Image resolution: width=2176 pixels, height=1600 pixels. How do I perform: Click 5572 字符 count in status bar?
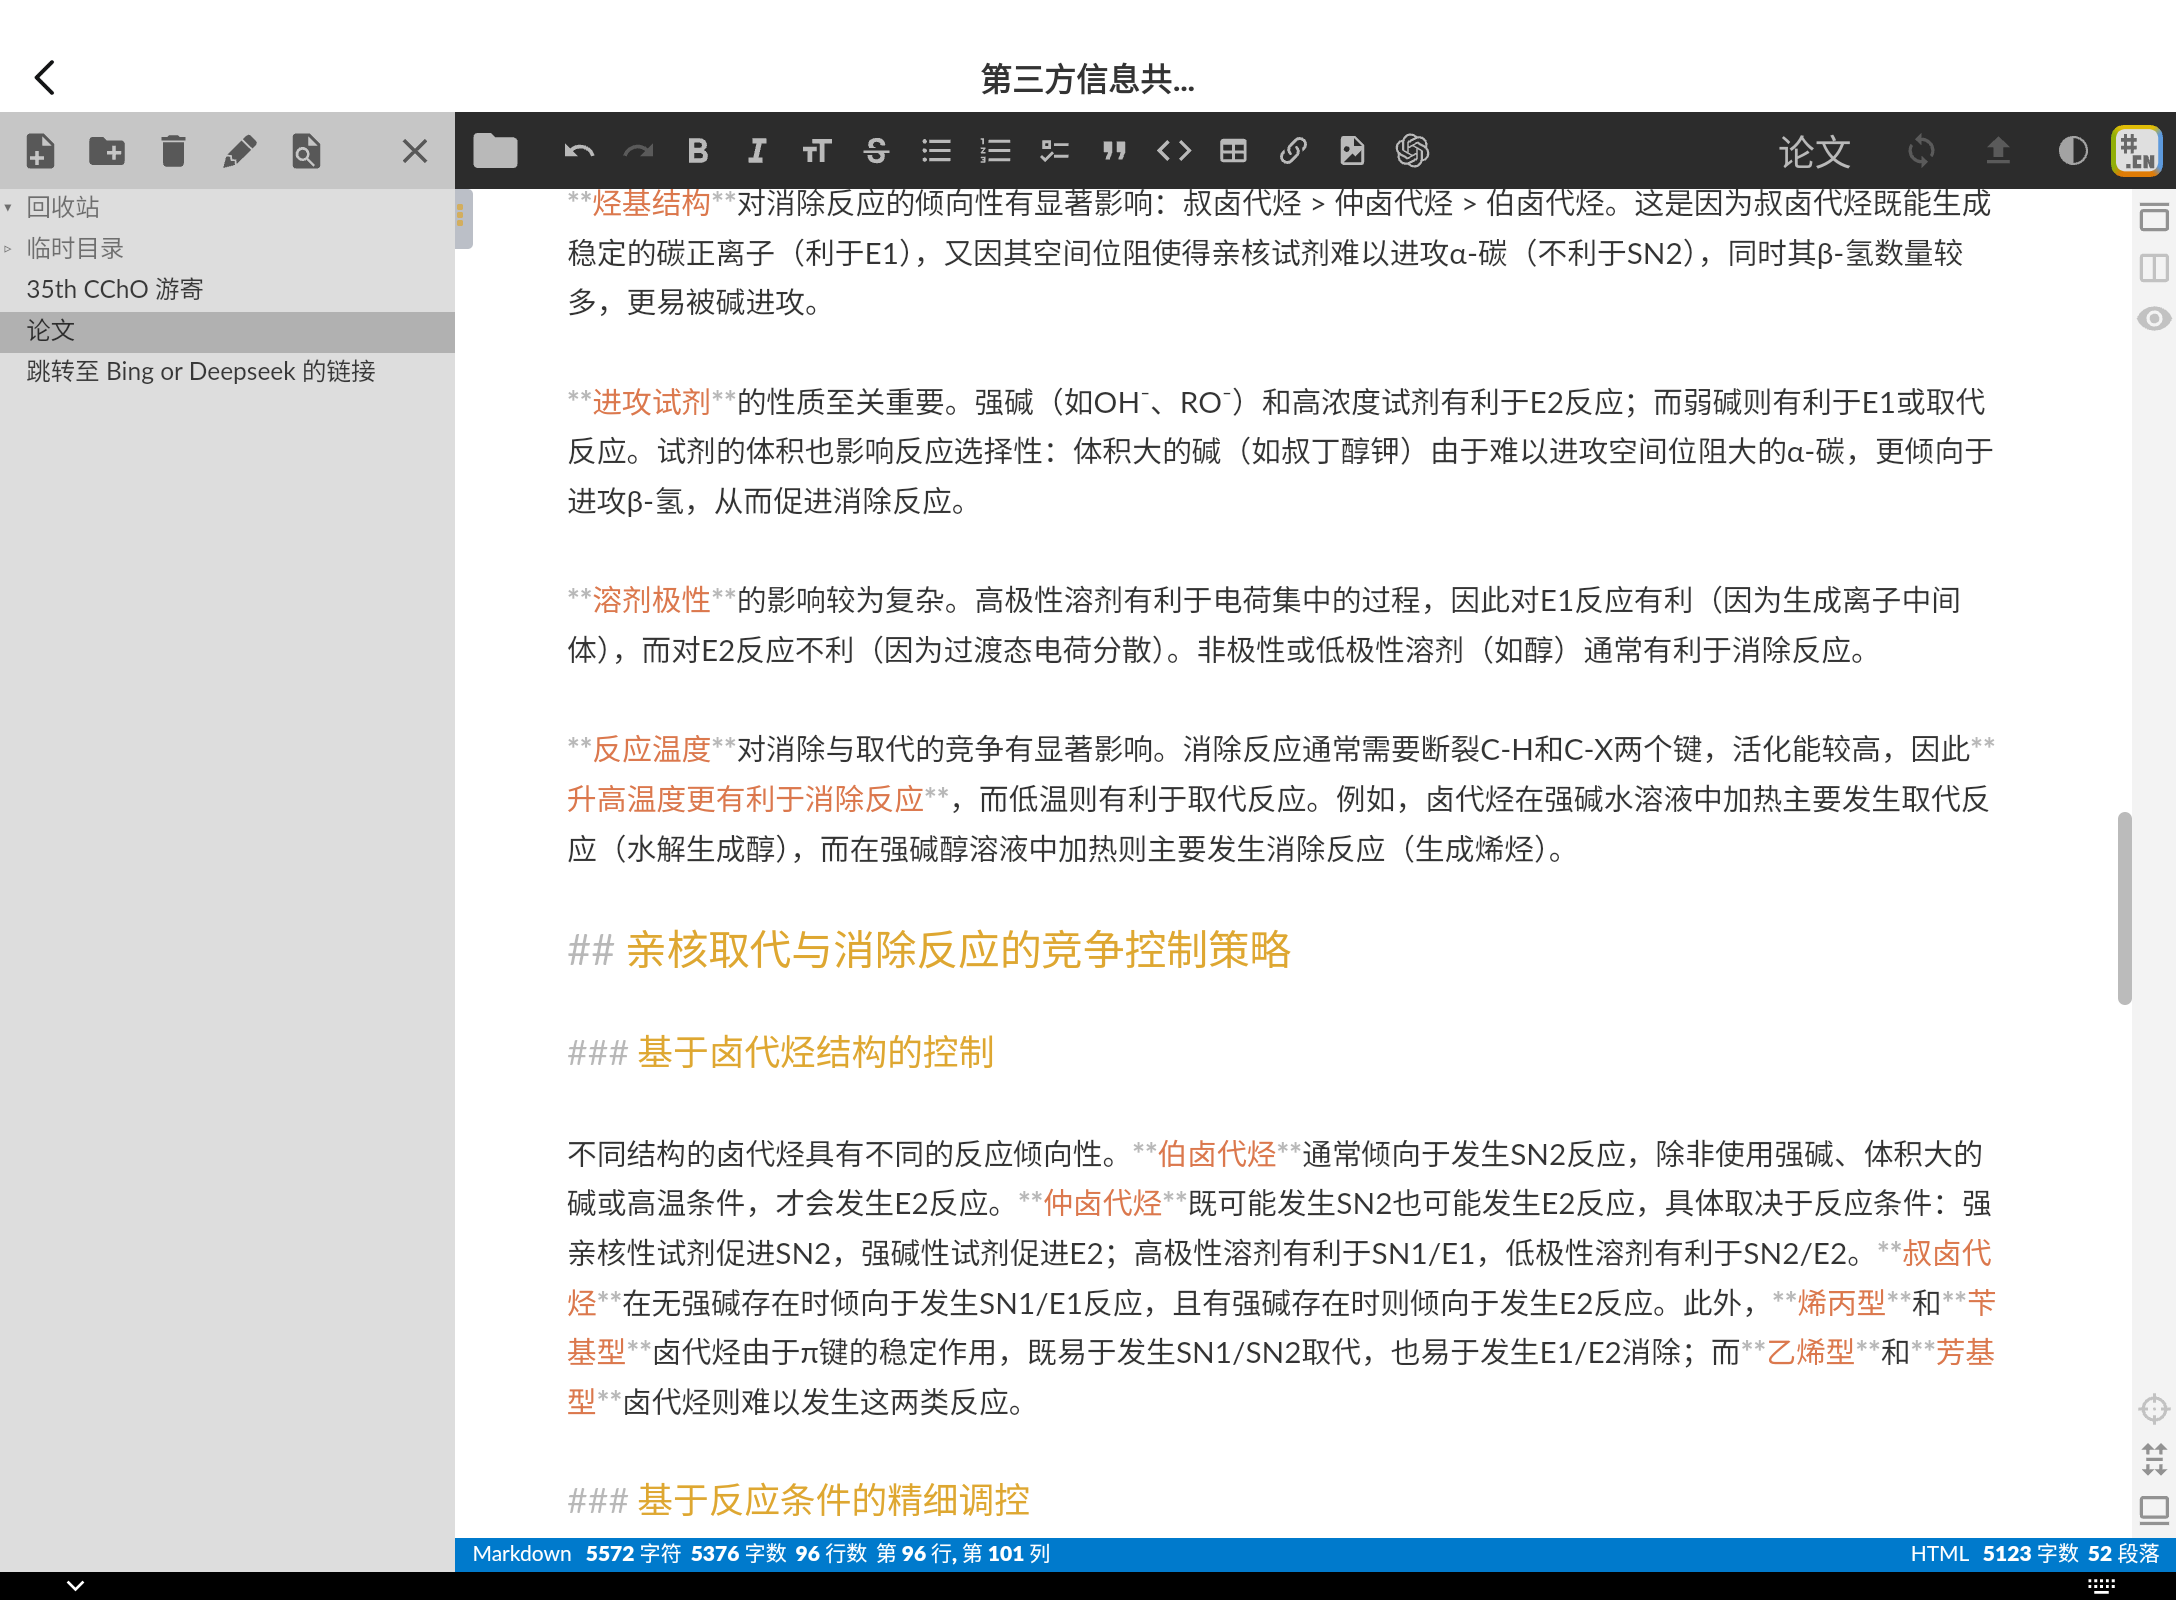point(633,1553)
